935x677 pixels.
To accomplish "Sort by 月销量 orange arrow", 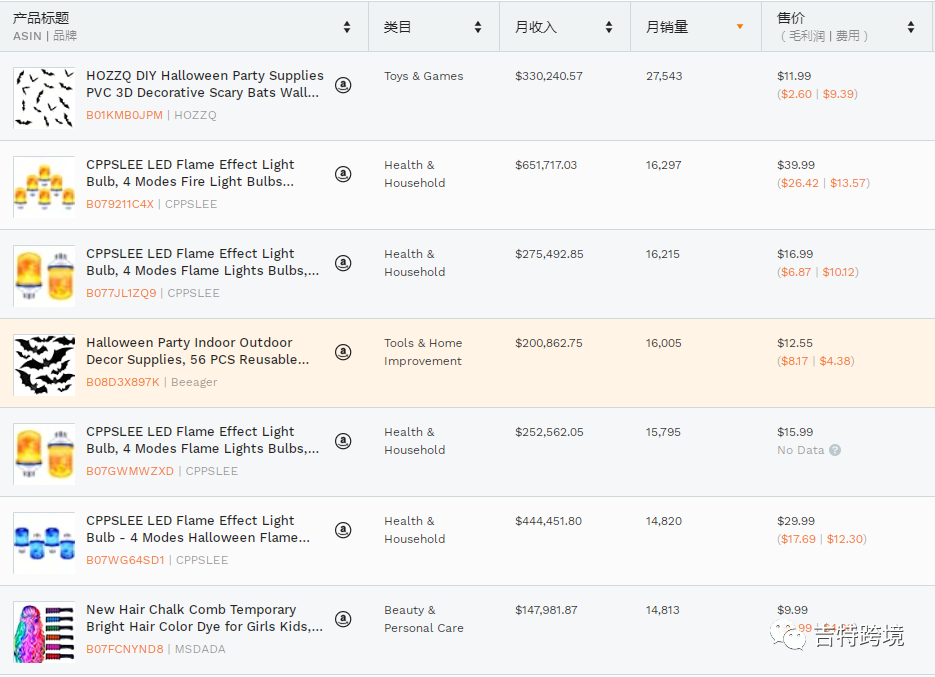I will (740, 27).
